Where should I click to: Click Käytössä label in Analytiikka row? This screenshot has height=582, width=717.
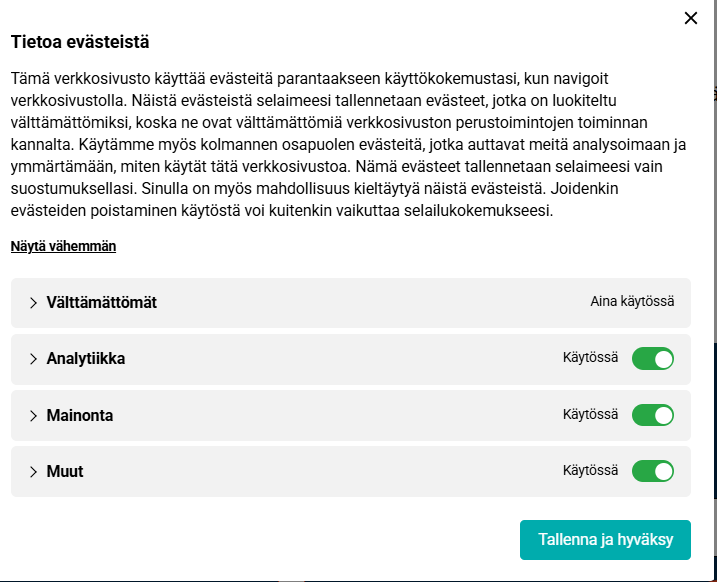(x=590, y=358)
